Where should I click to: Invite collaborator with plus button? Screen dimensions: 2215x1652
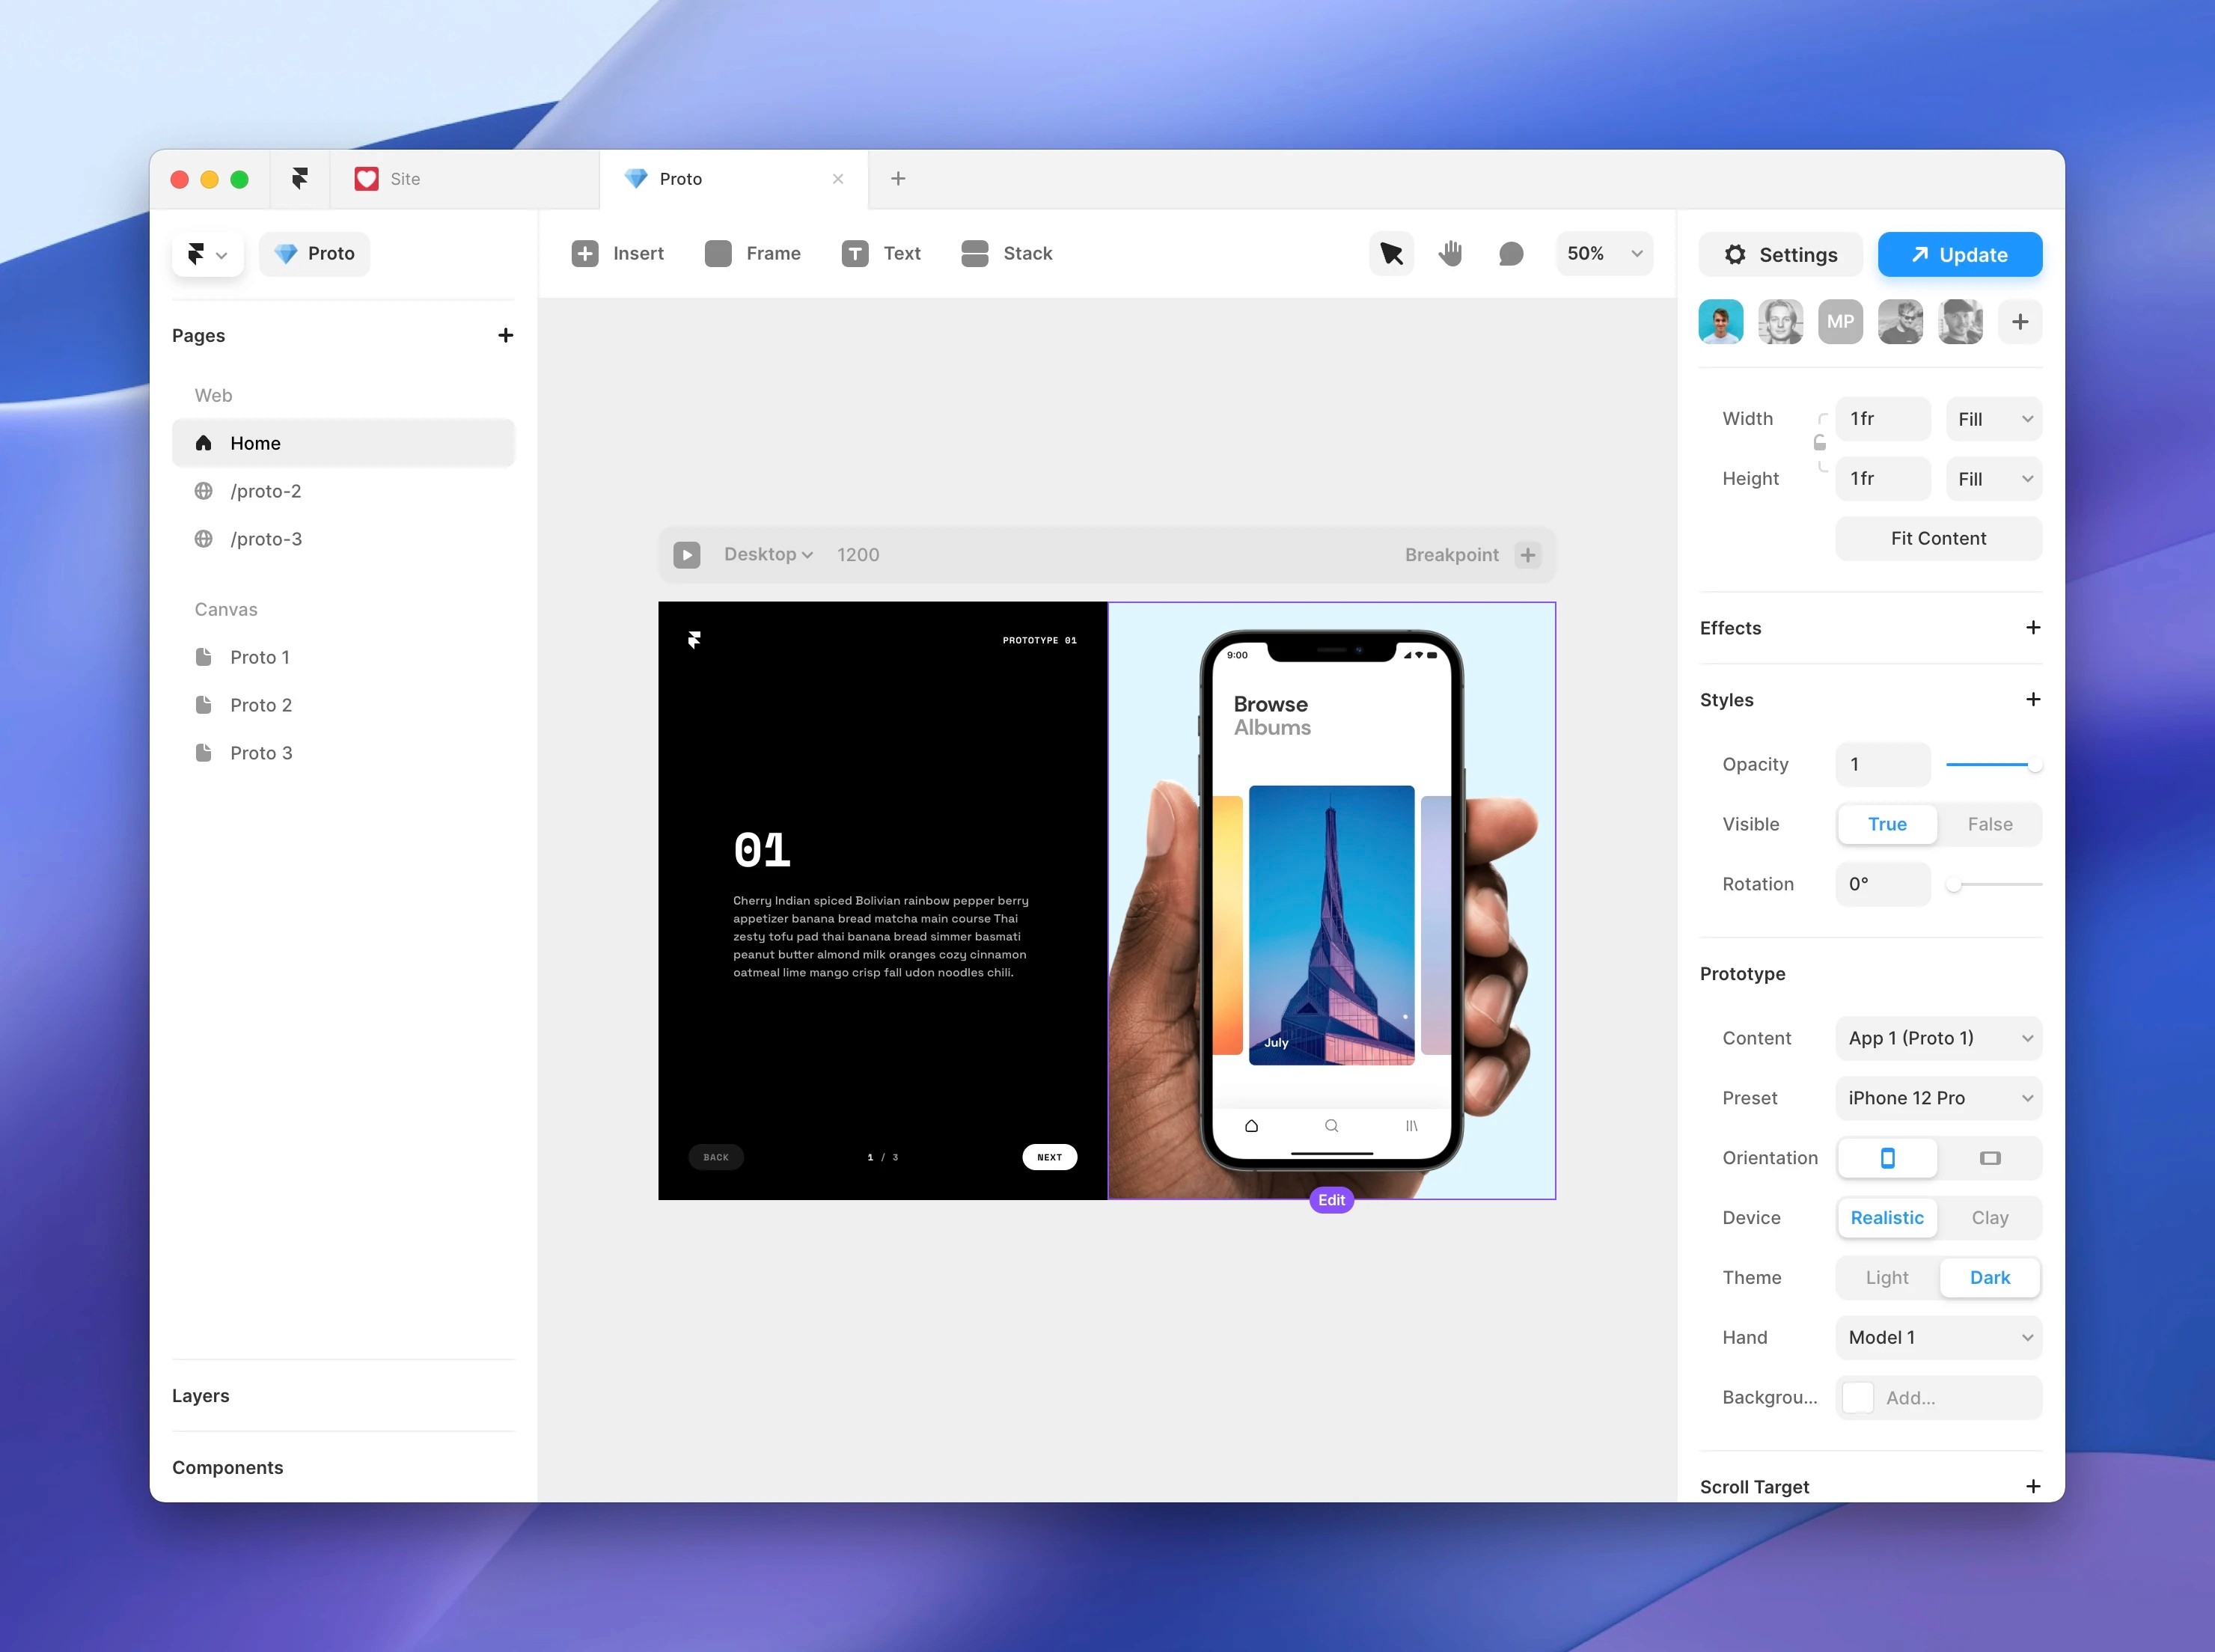click(x=2019, y=322)
